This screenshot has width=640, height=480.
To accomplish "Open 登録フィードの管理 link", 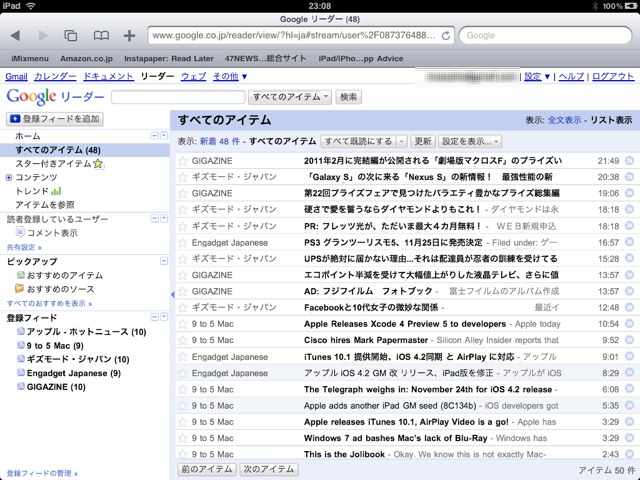I will (42, 473).
